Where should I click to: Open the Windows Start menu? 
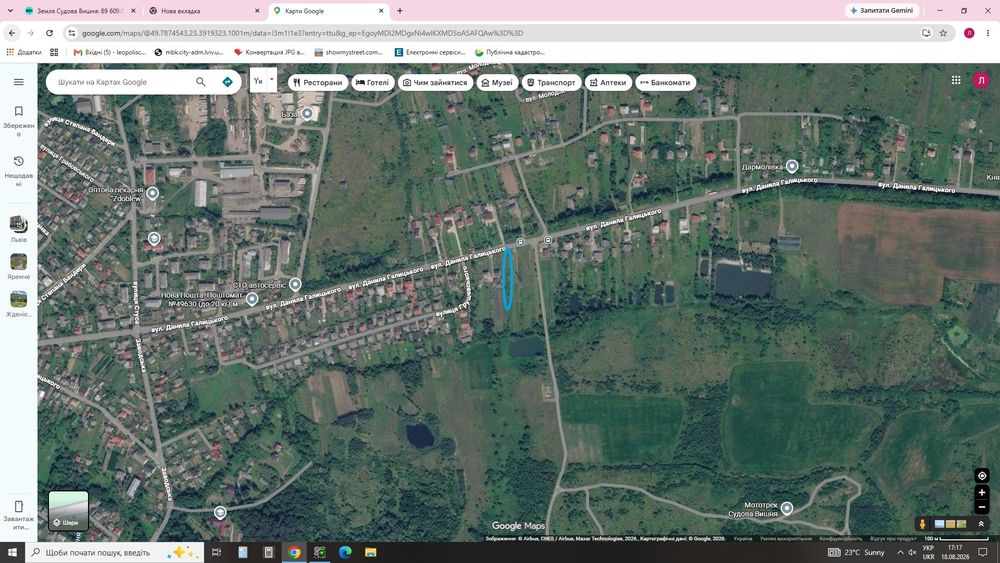pyautogui.click(x=12, y=552)
